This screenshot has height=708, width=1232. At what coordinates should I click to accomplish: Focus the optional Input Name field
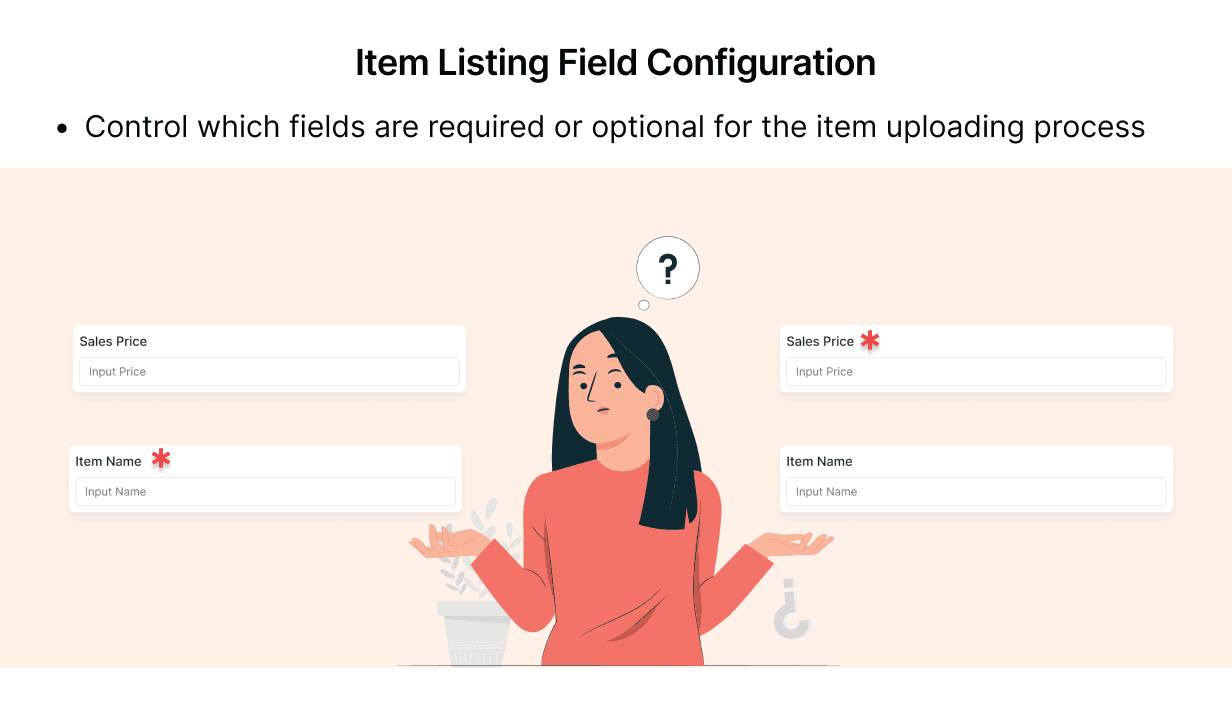click(976, 492)
